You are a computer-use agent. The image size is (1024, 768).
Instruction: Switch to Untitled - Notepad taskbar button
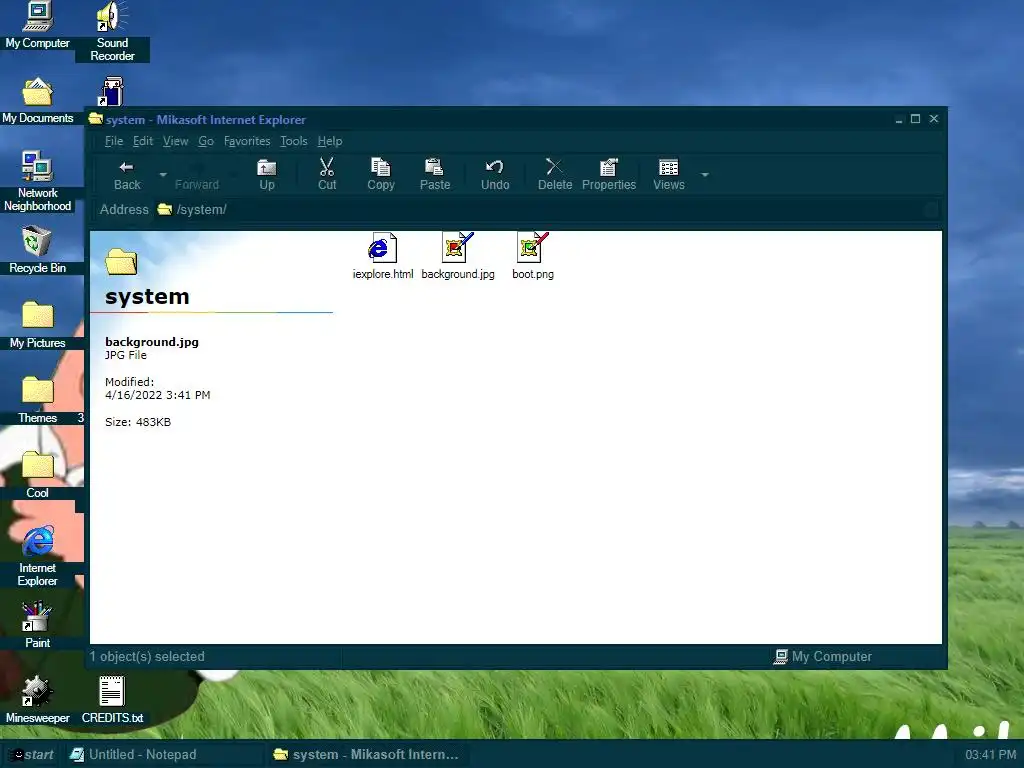[163, 755]
